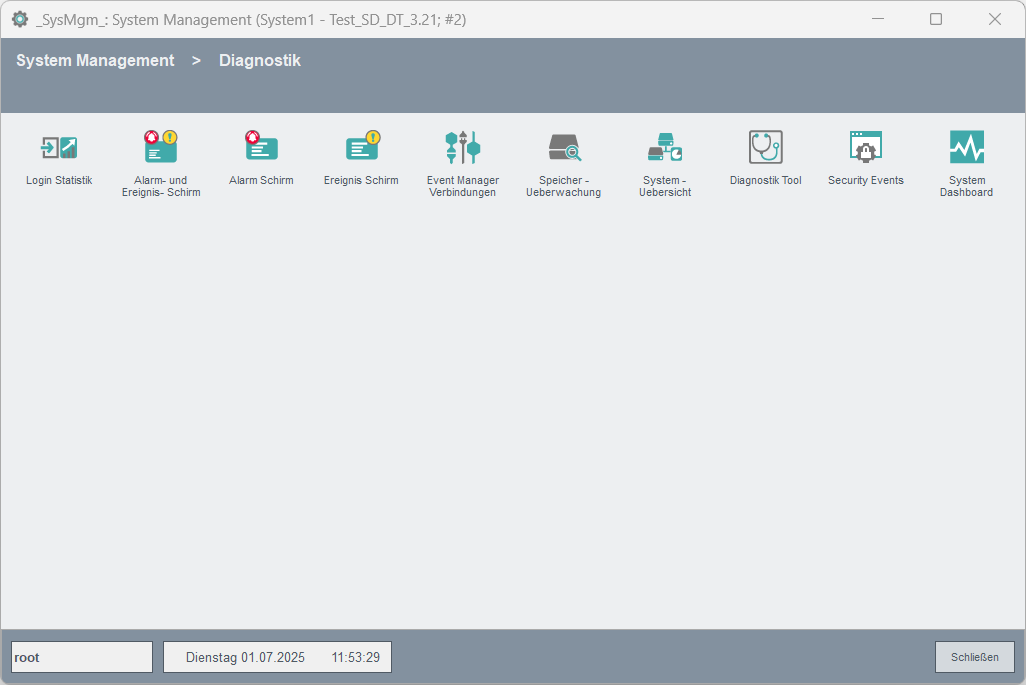Click the Diagnostik breadcrumb item
Viewport: 1026px width, 685px height.
(260, 61)
